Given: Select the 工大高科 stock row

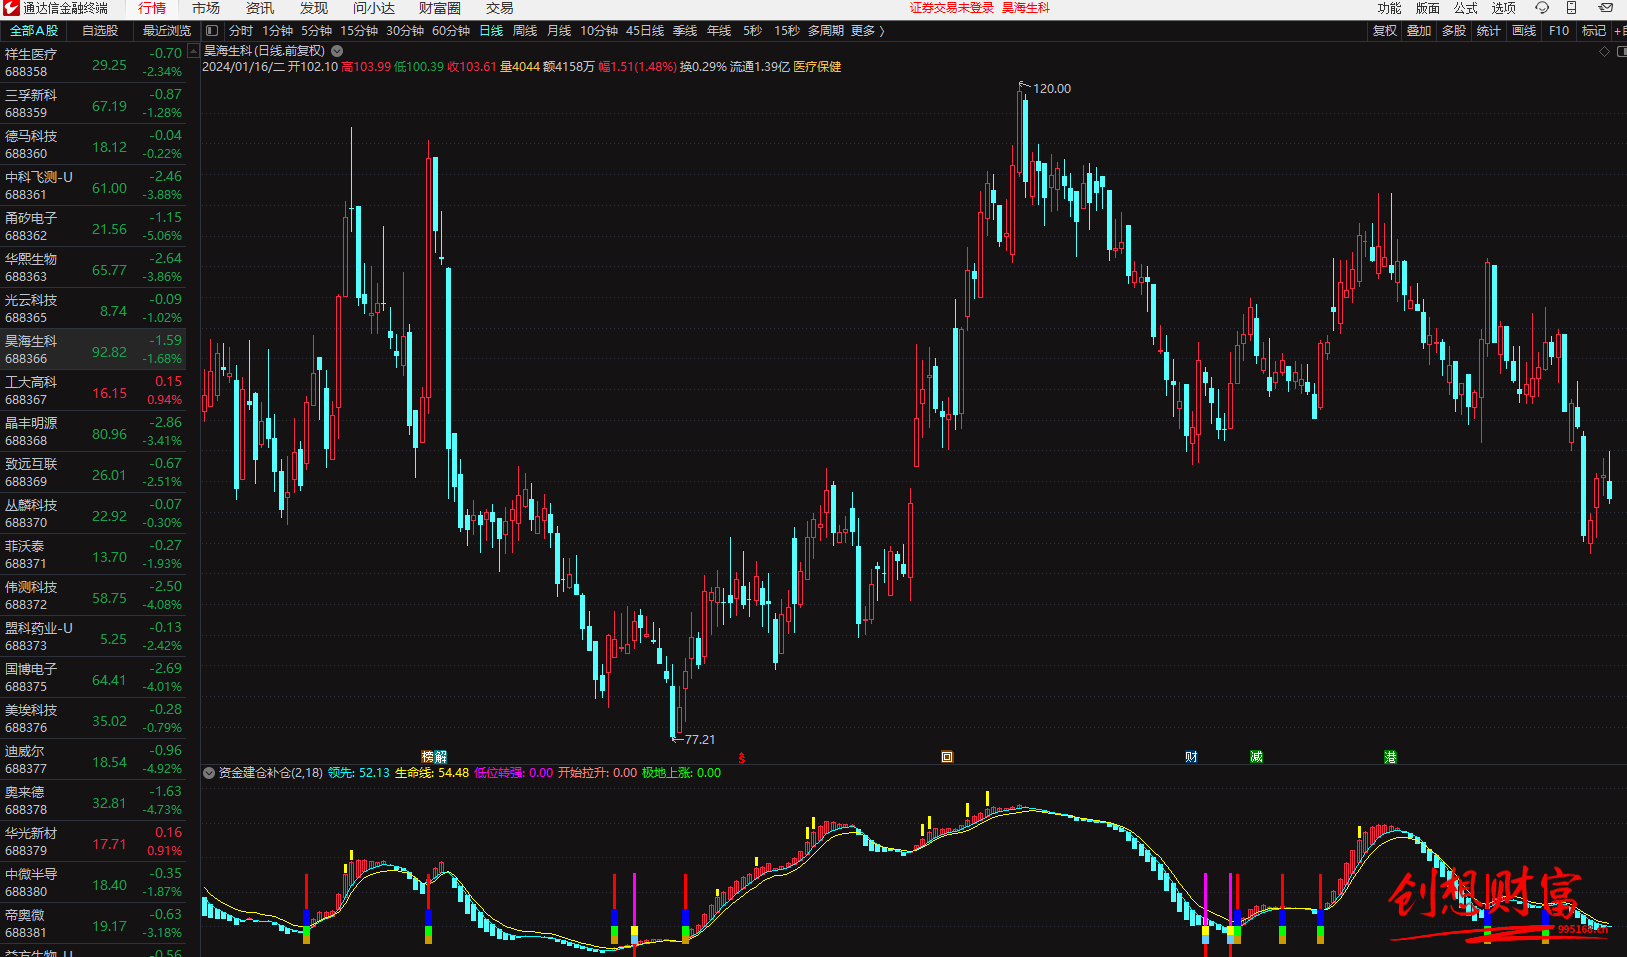Looking at the screenshot, I should click(93, 391).
